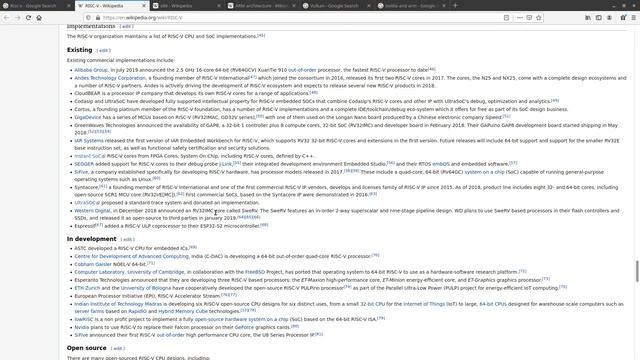Close the RISC-V Wikipedia tab
The image size is (640, 360).
(x=144, y=6)
